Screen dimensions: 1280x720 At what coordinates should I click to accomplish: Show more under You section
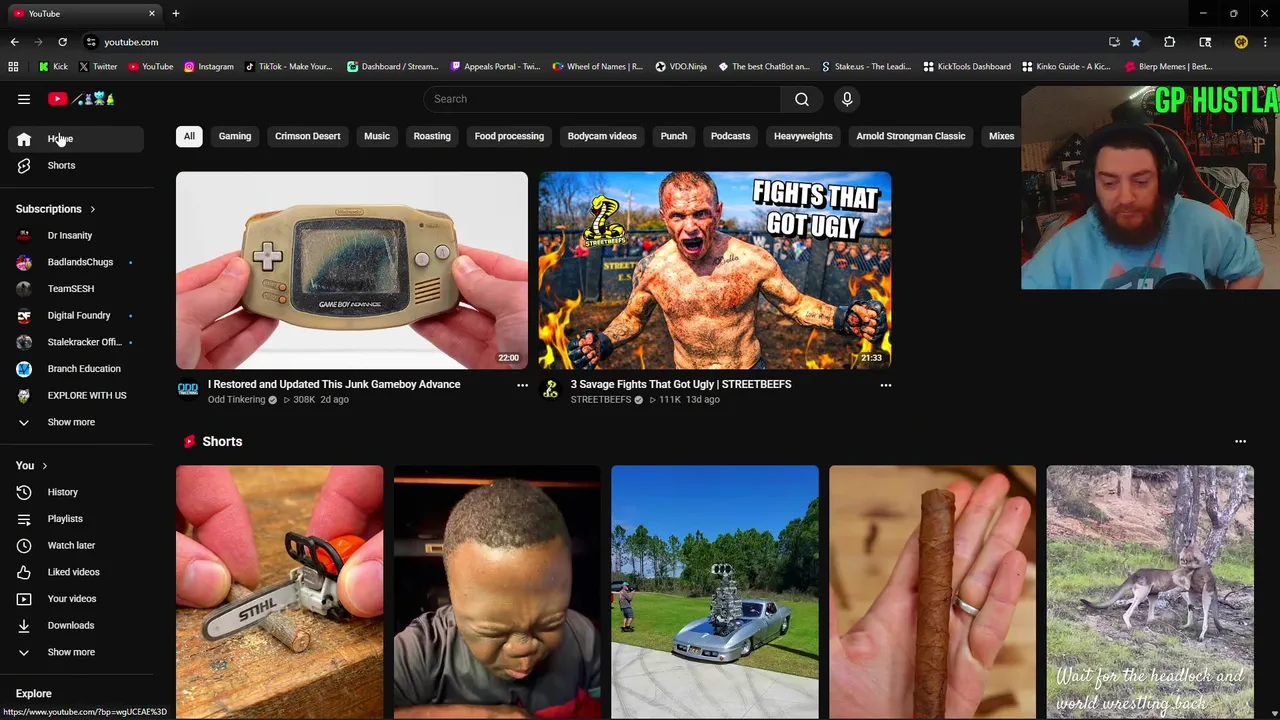[76, 652]
